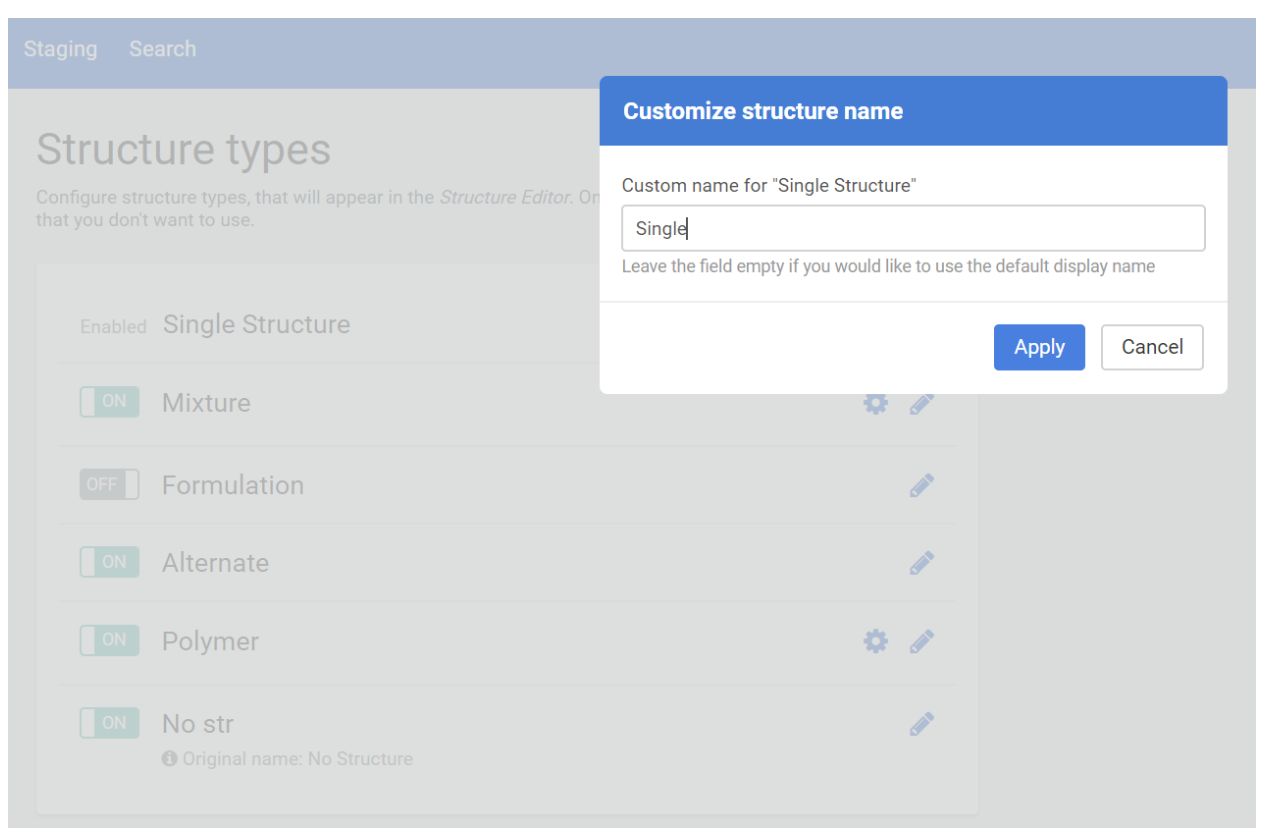Click the pencil icon for No str
Viewport: 1269px width, 836px height.
pos(922,724)
